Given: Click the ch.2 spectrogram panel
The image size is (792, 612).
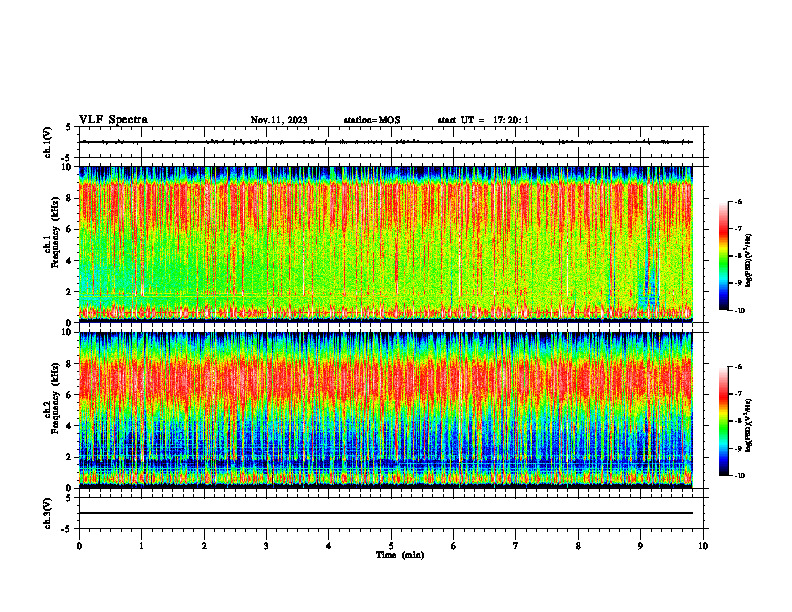Looking at the screenshot, I should click(386, 410).
